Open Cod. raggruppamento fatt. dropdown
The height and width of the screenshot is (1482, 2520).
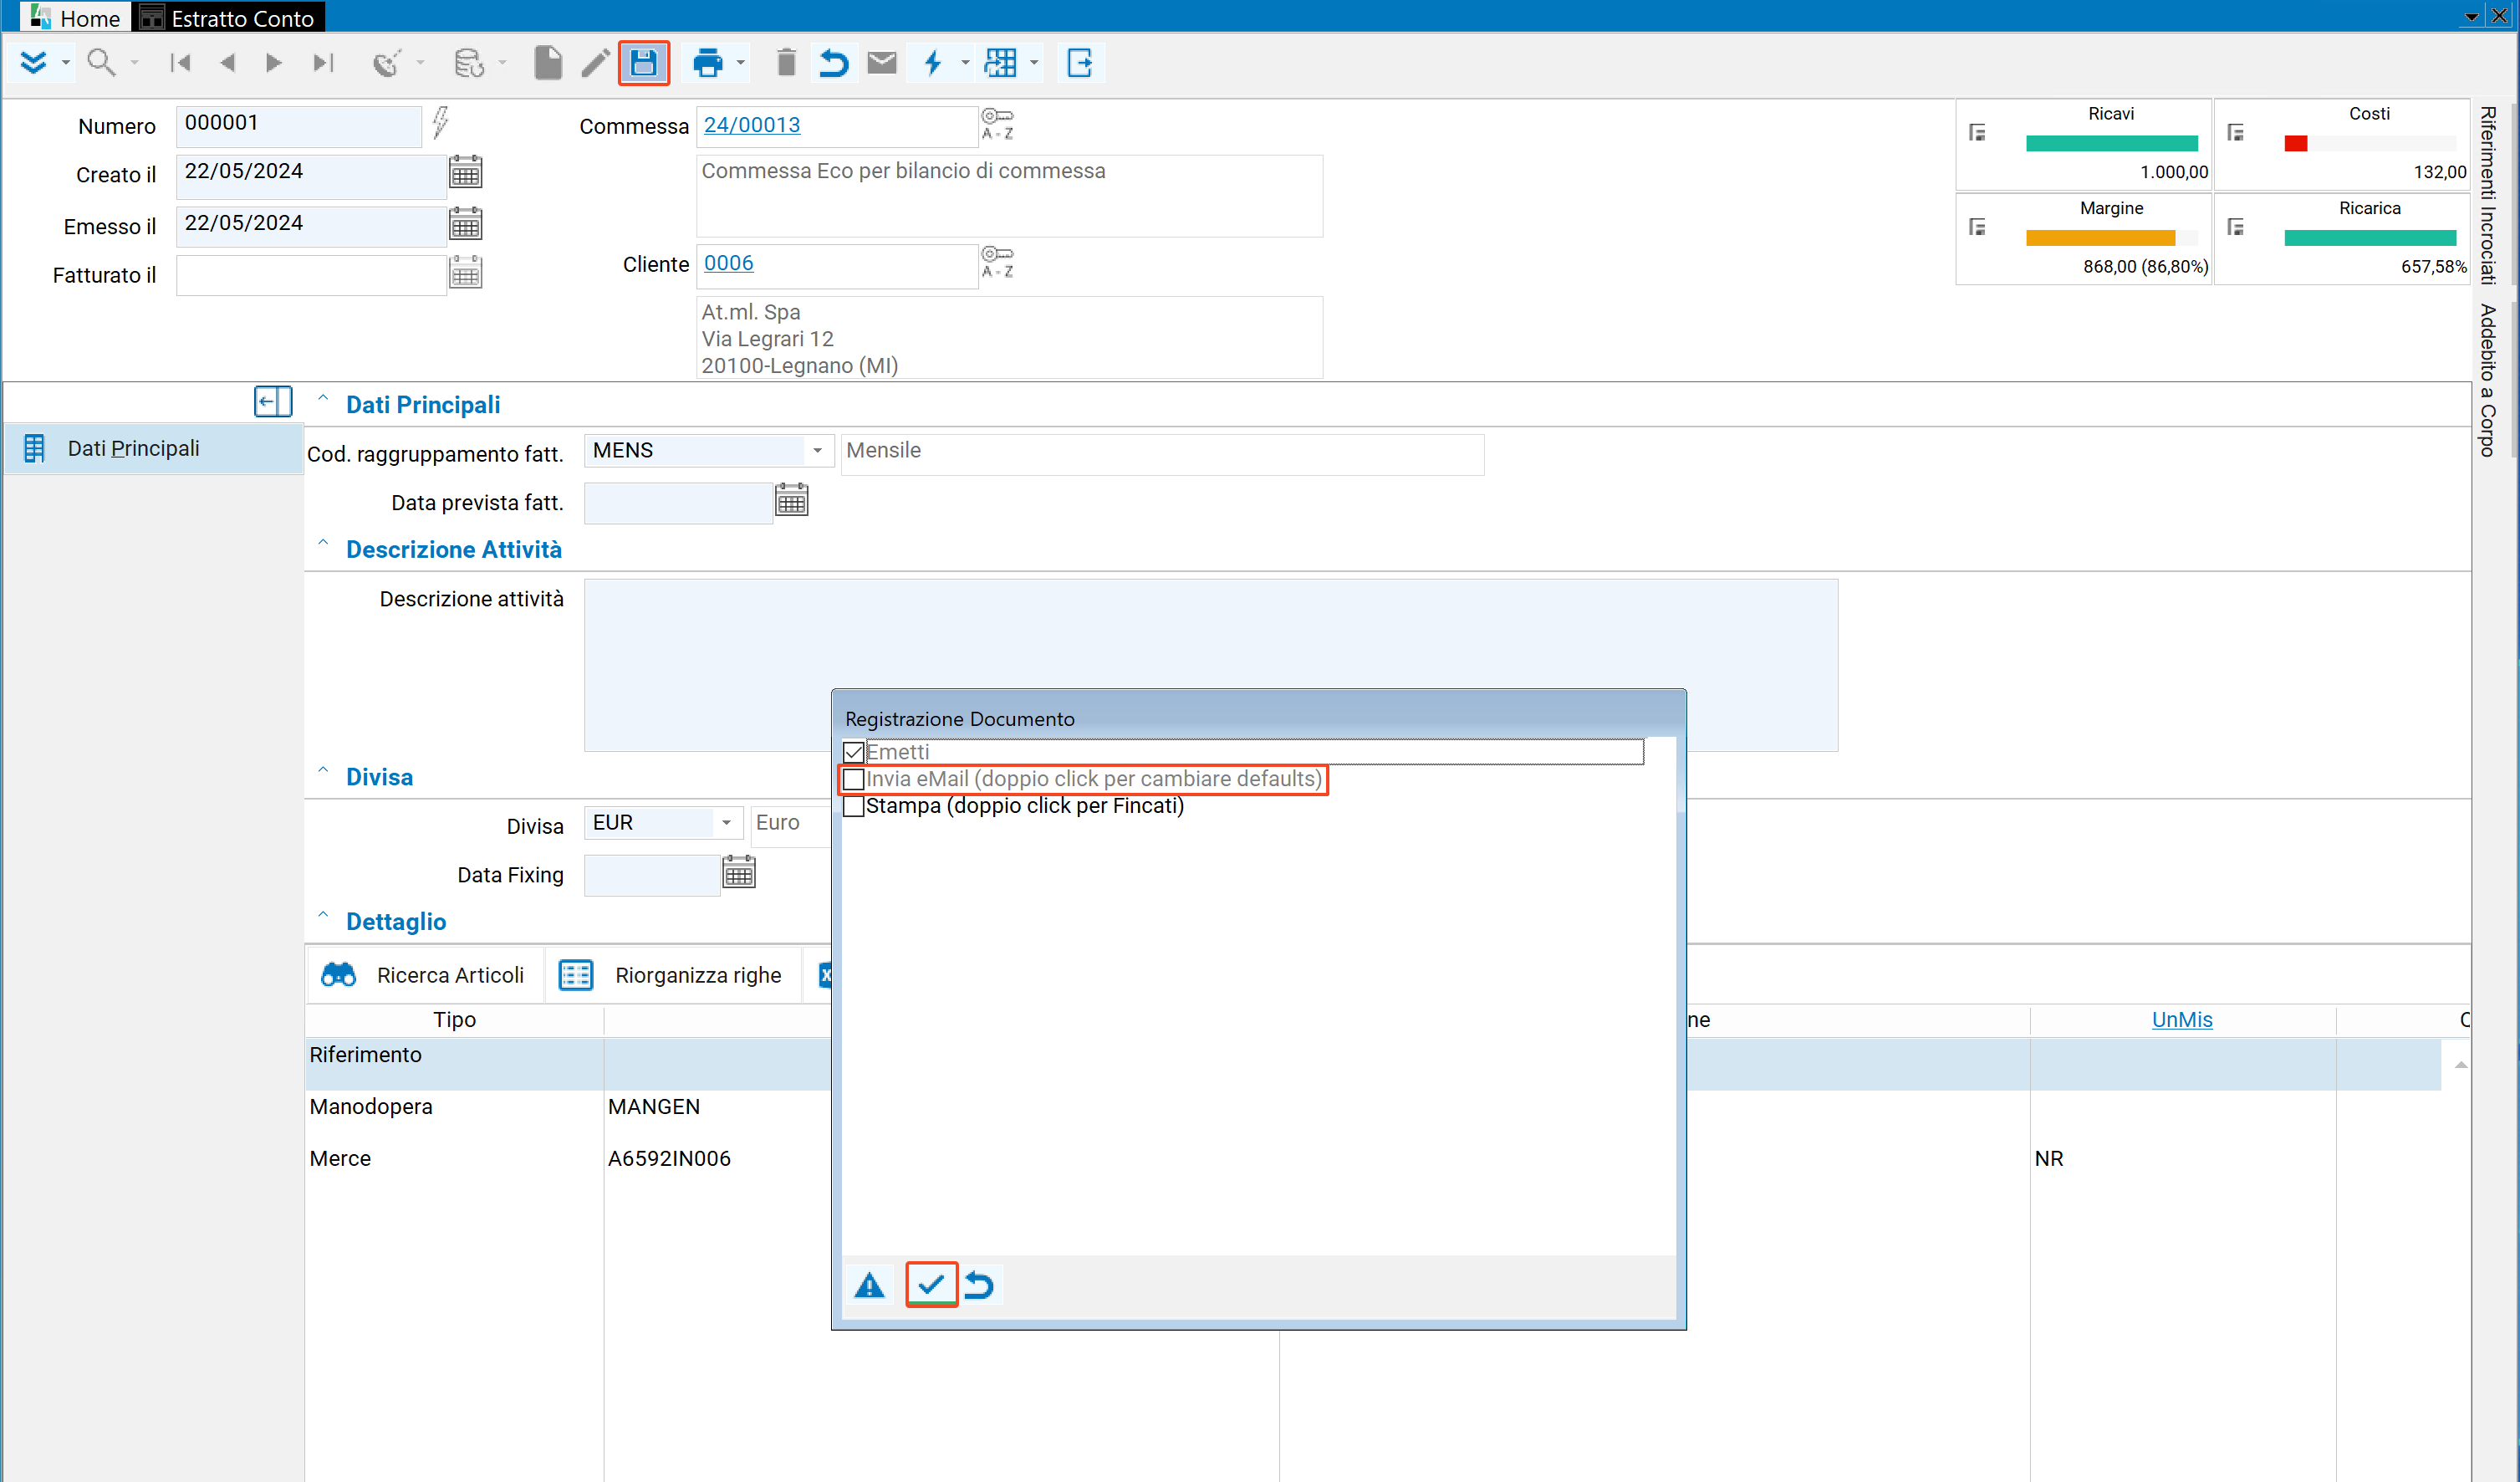[x=818, y=451]
